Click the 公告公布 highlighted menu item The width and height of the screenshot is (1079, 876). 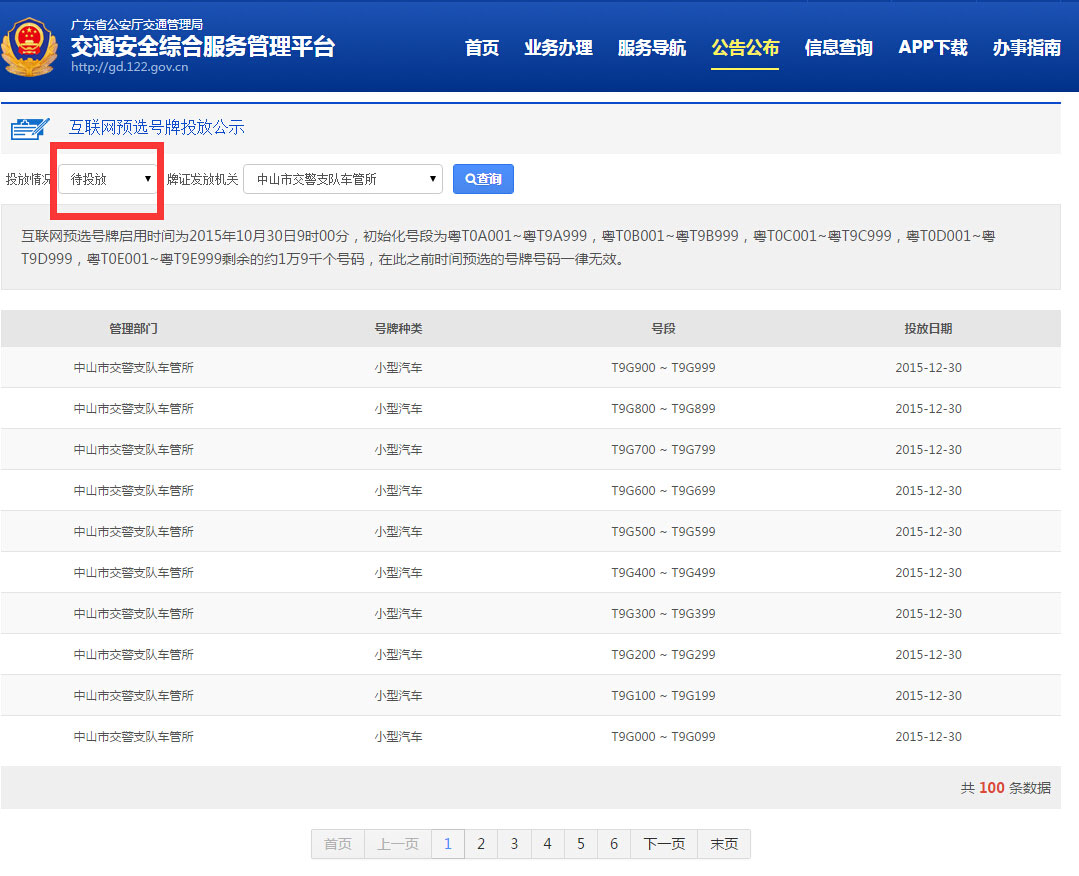745,47
